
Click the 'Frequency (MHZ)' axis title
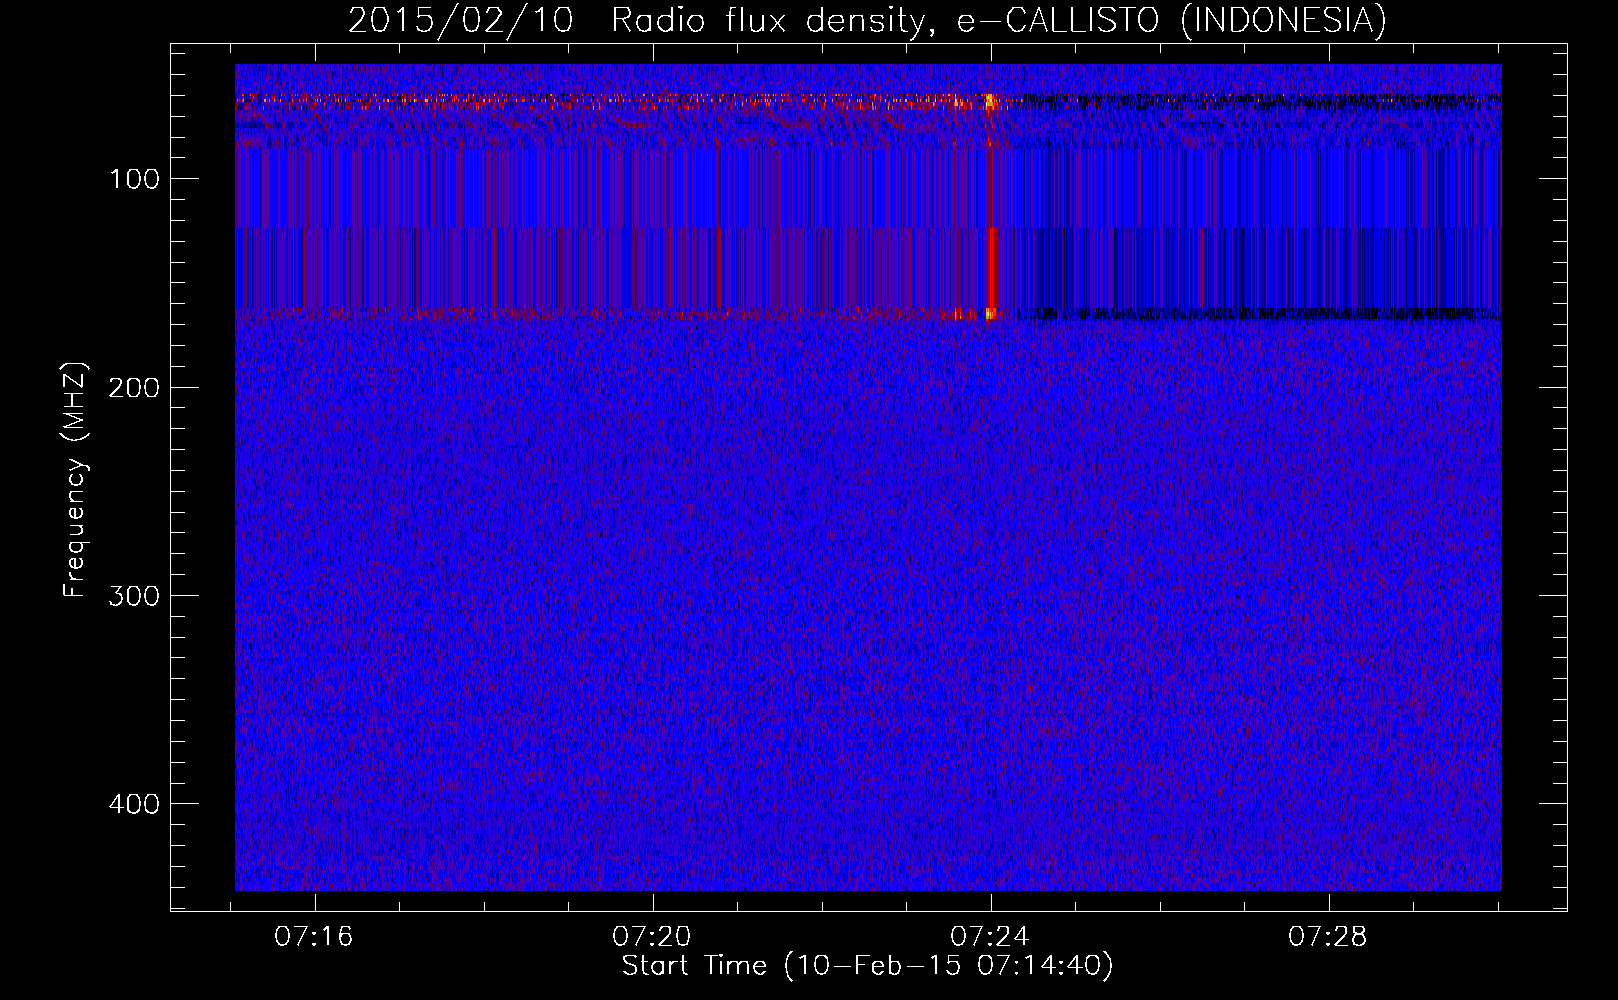(x=76, y=479)
